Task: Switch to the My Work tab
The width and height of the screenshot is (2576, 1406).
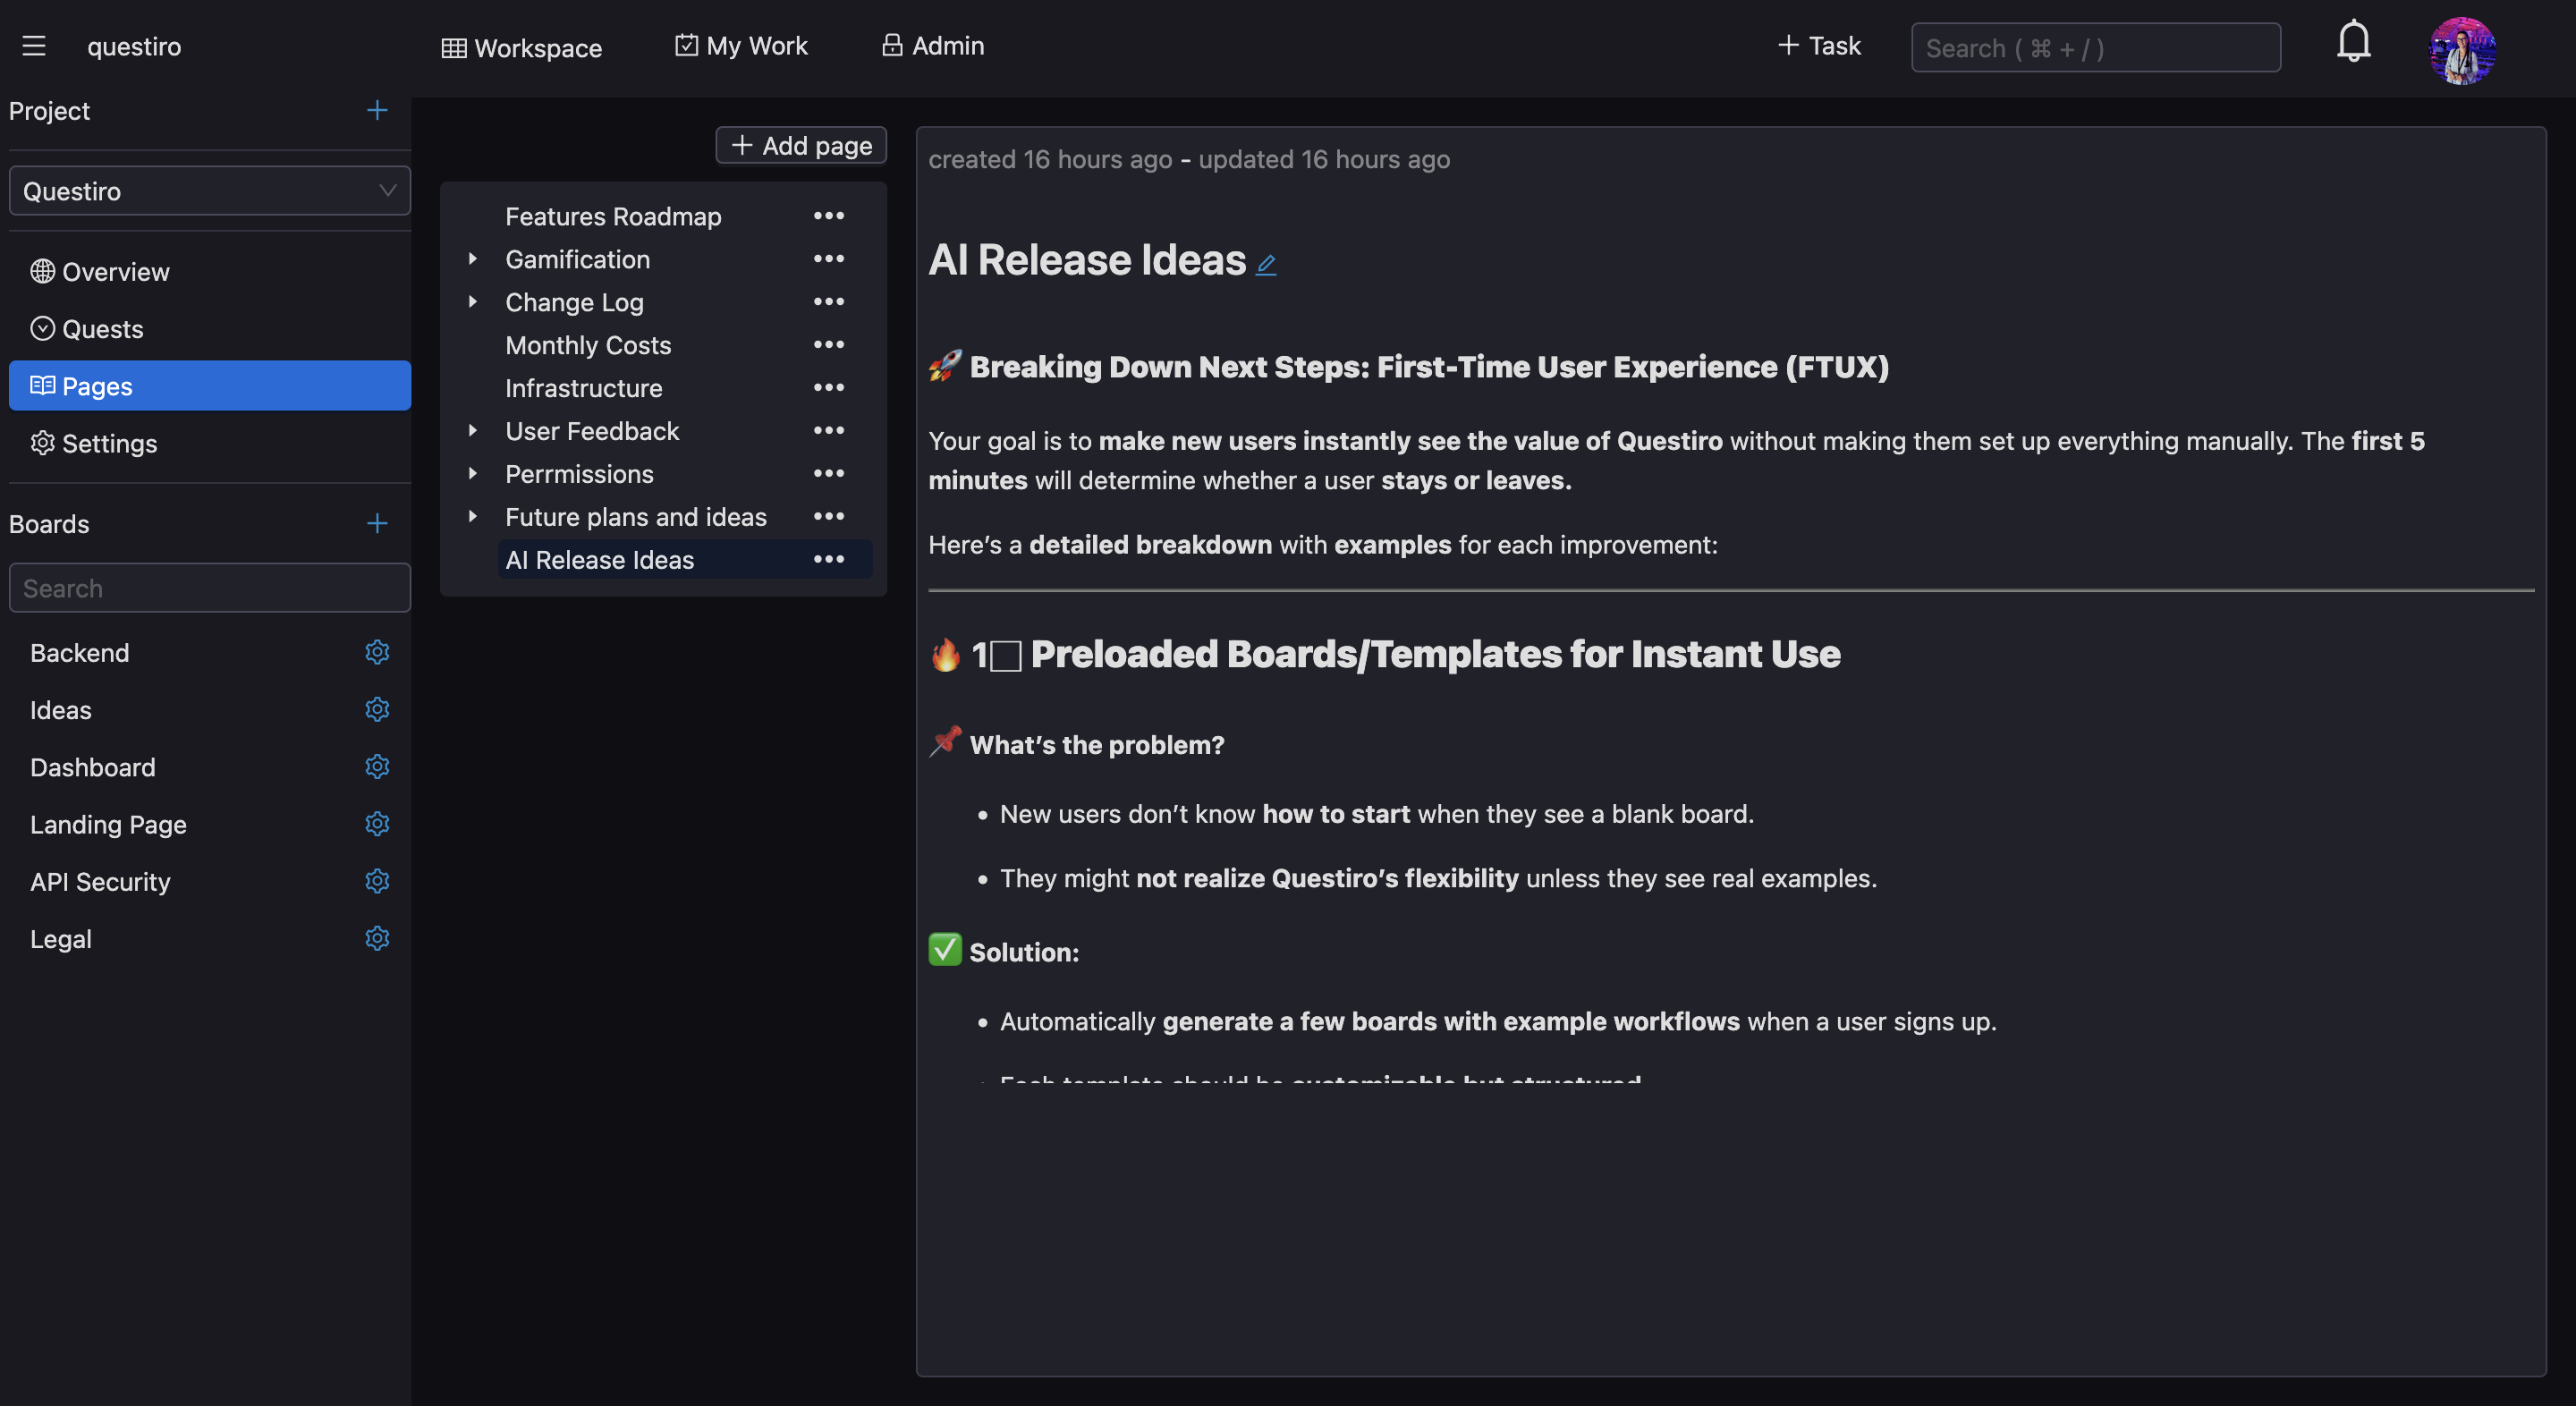Action: click(x=741, y=46)
